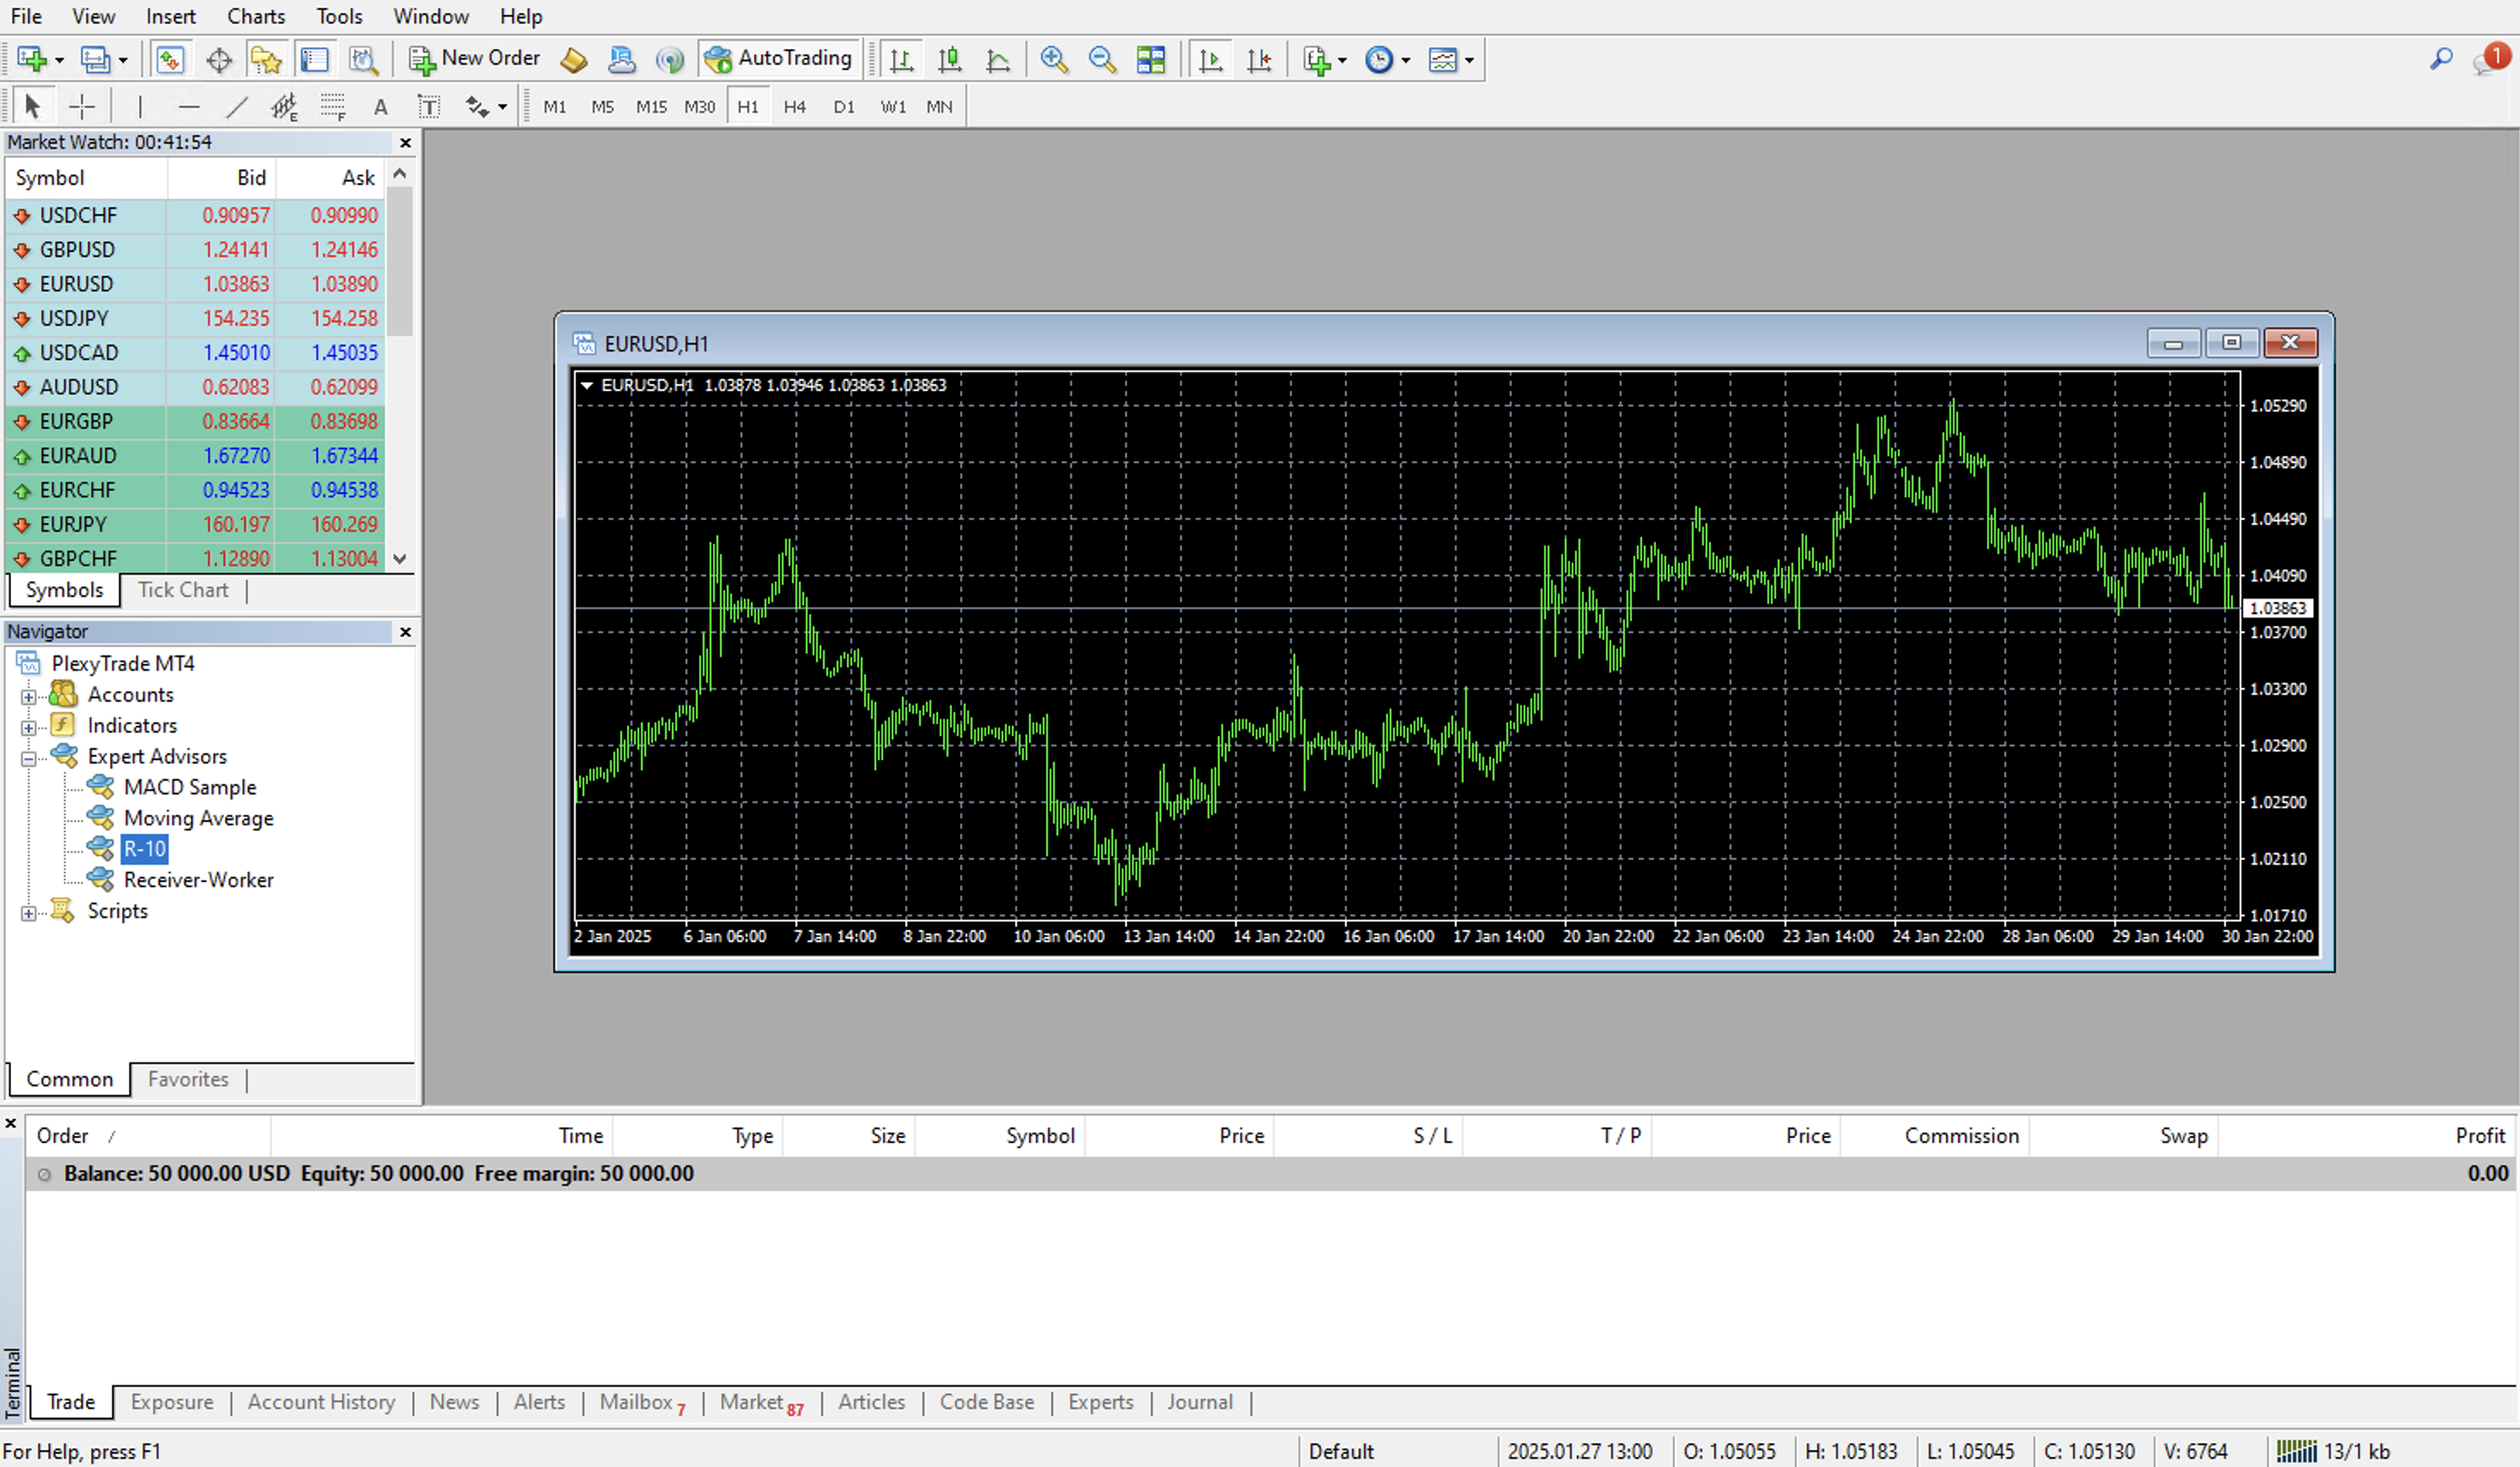This screenshot has width=2520, height=1467.
Task: Switch chart to Candlesticks icon
Action: pyautogui.click(x=950, y=60)
